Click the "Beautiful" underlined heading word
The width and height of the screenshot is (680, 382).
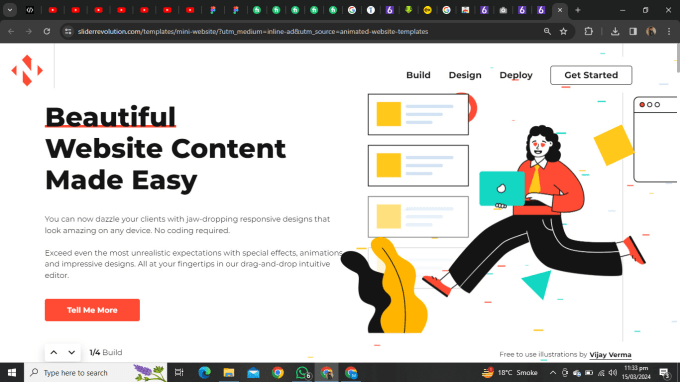click(110, 117)
